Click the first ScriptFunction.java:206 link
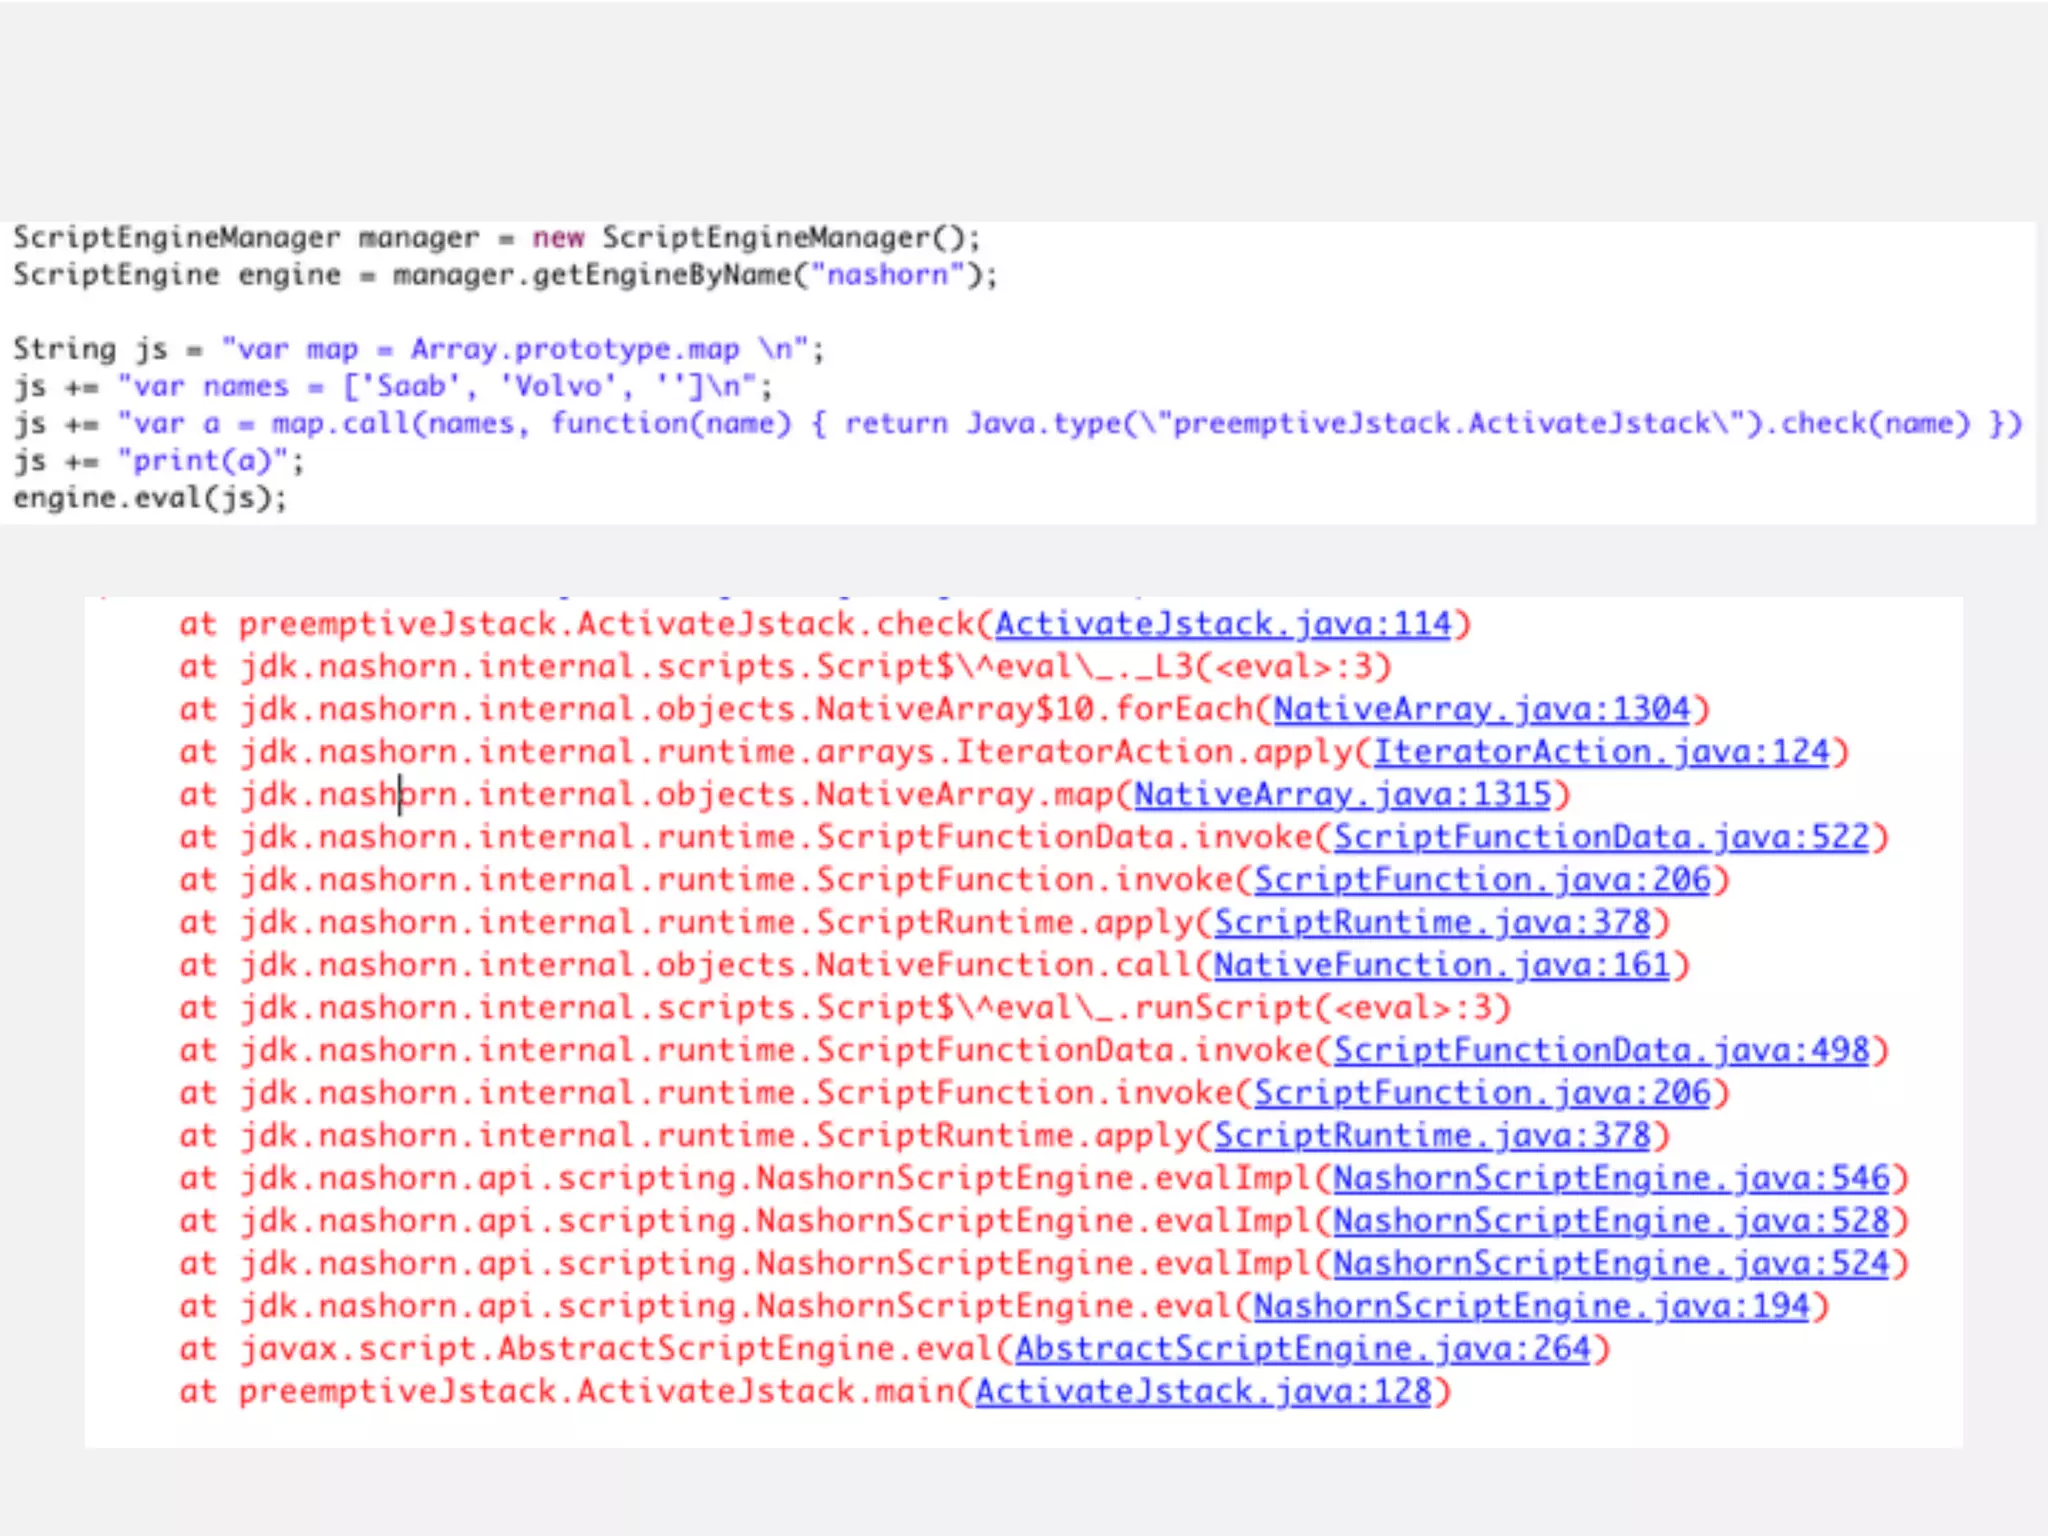The width and height of the screenshot is (2048, 1536). (x=1482, y=880)
